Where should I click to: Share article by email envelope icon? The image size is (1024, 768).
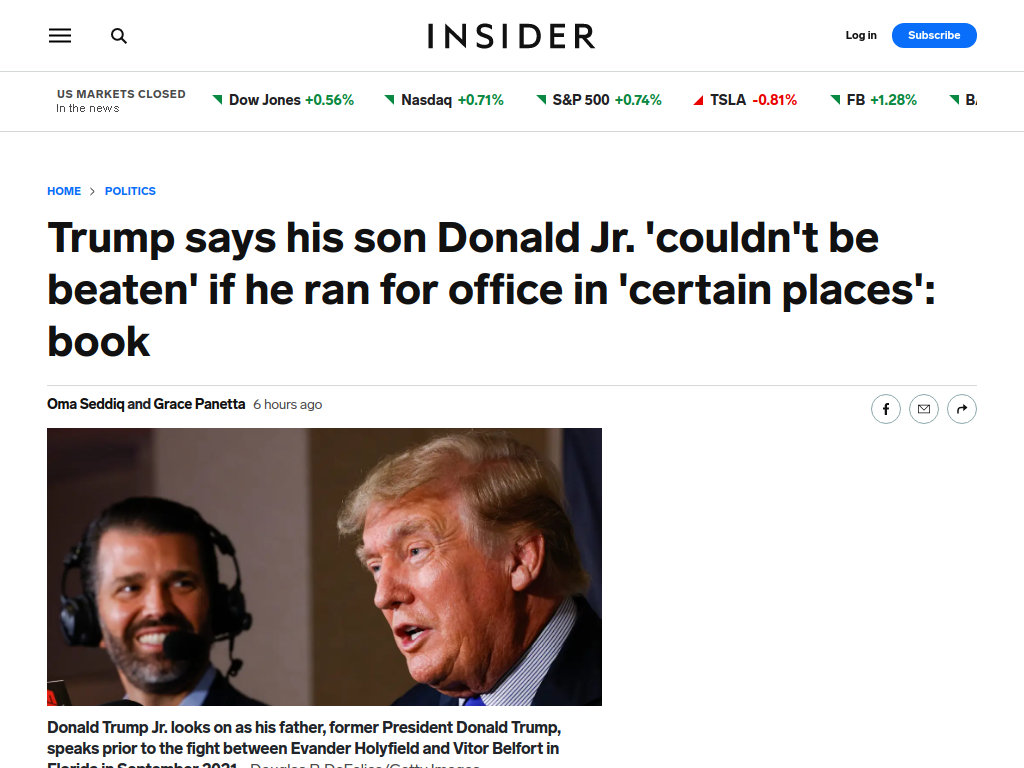[923, 409]
